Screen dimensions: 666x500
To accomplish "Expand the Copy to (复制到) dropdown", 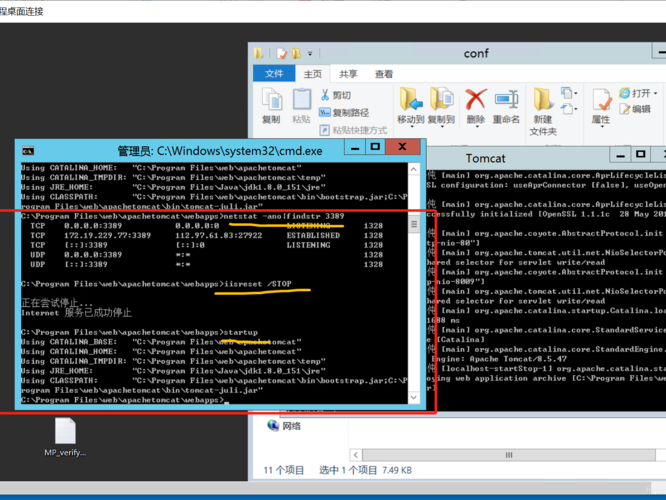I will tap(441, 126).
